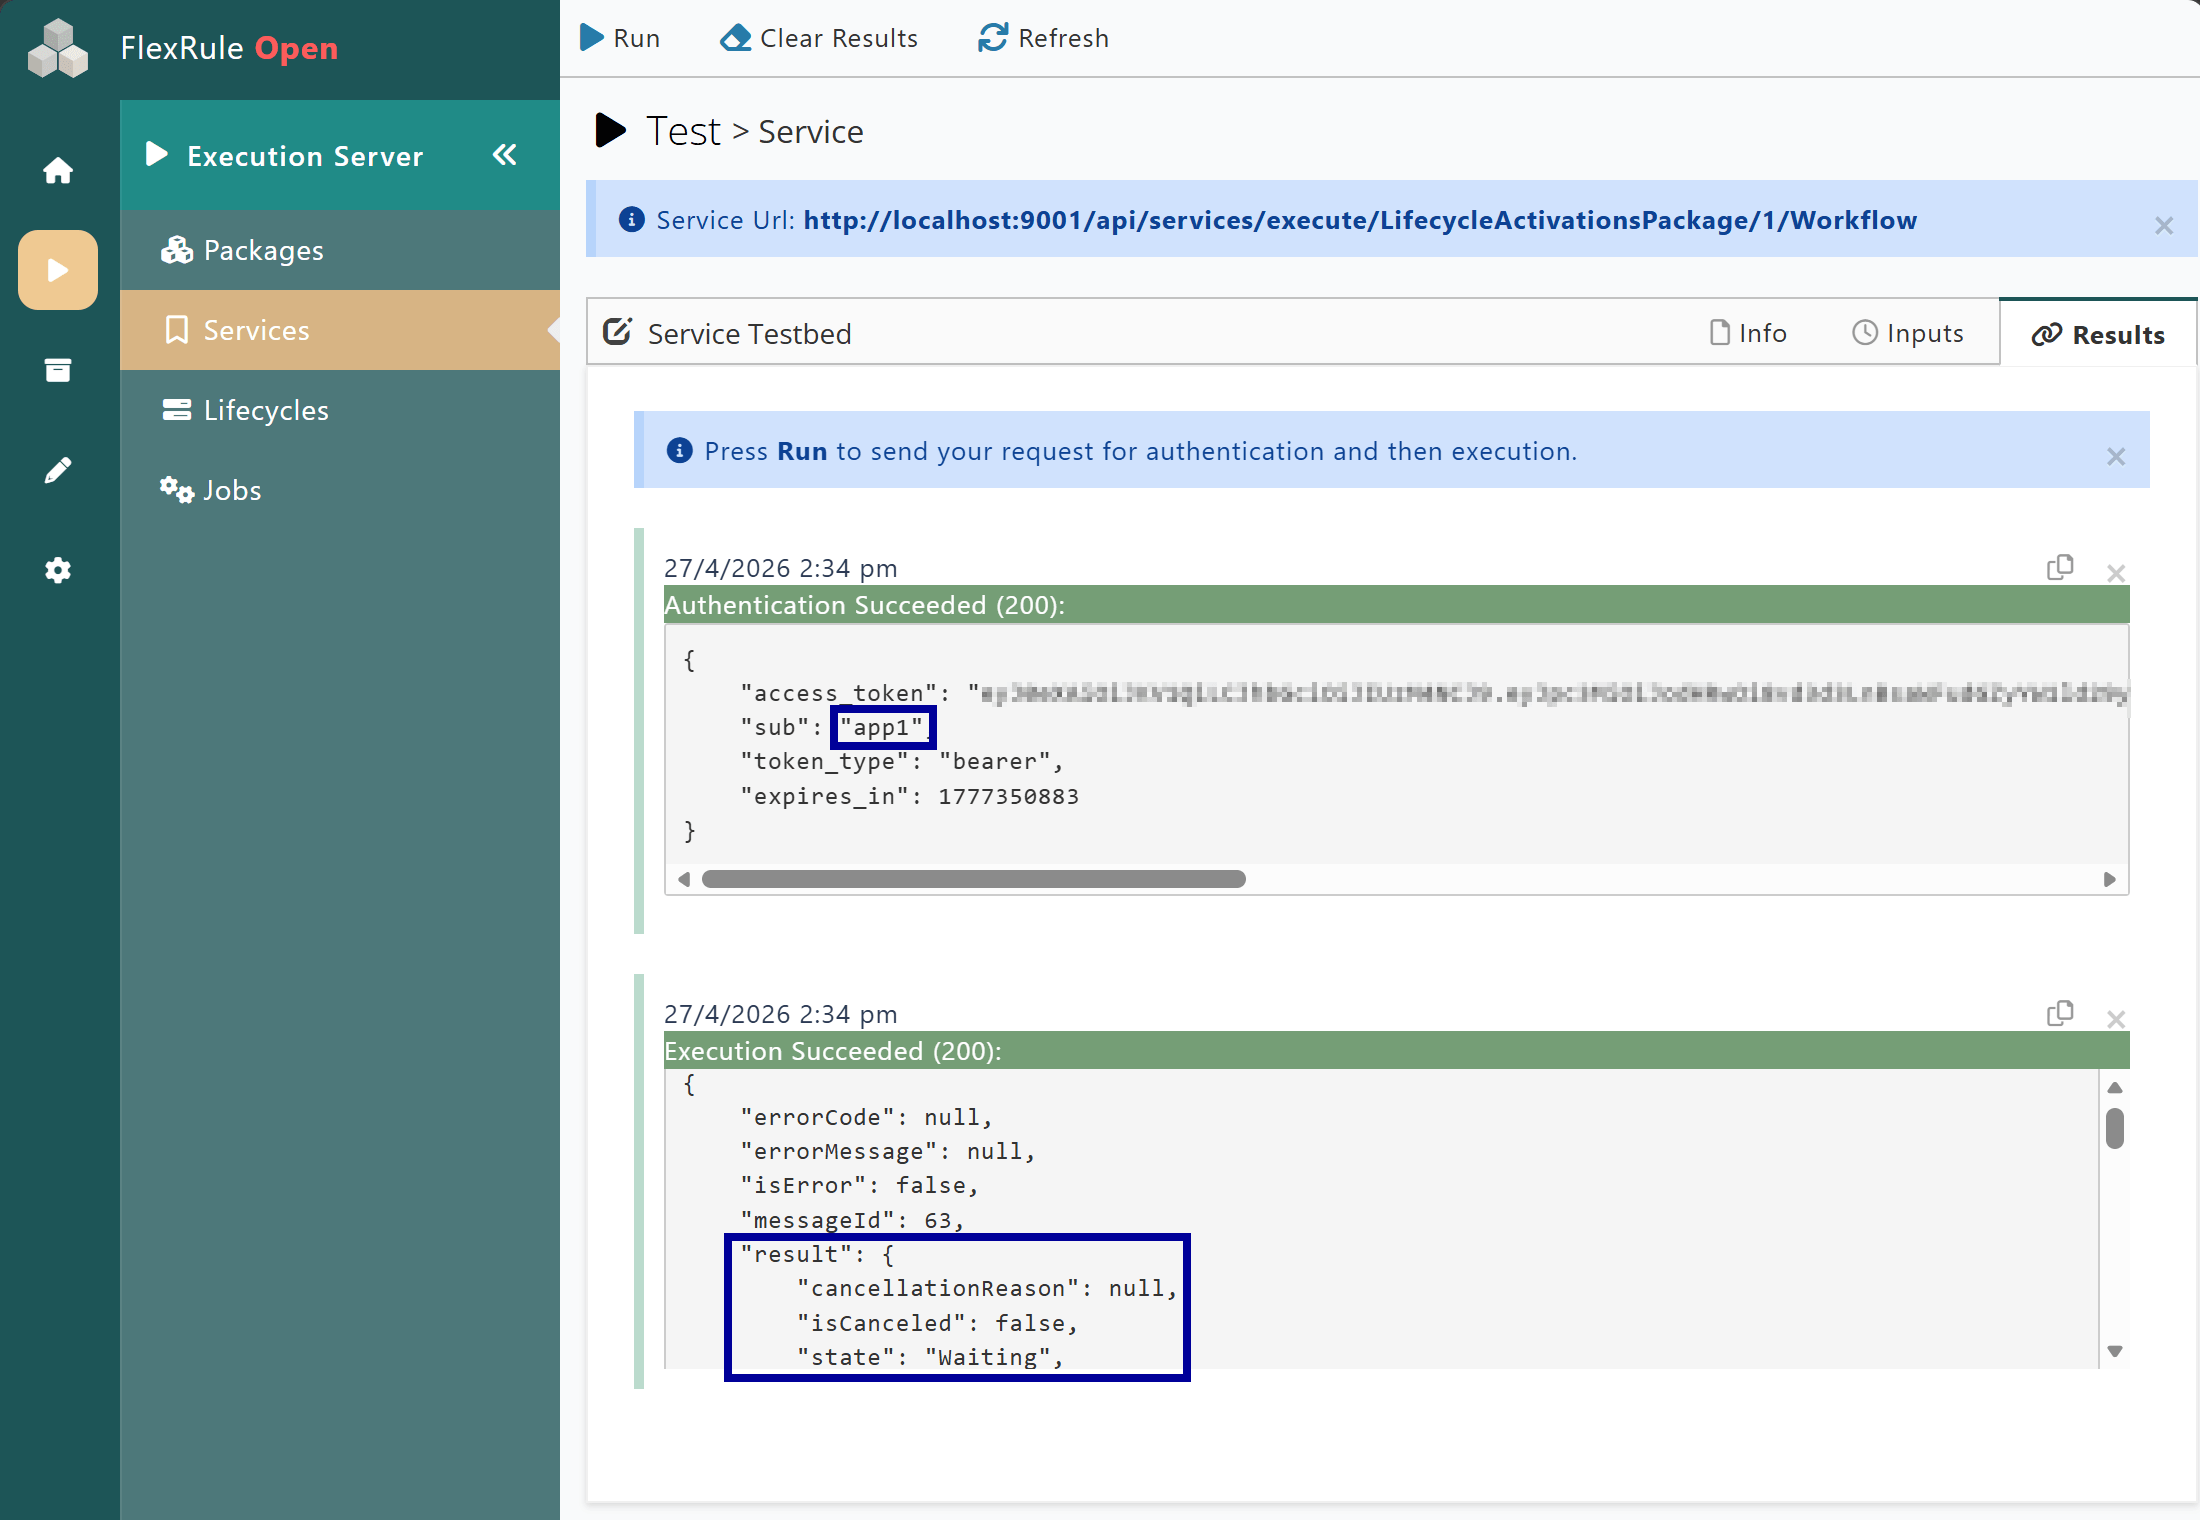Image resolution: width=2200 pixels, height=1520 pixels.
Task: Open the pencil editor sidebar icon
Action: click(x=58, y=470)
